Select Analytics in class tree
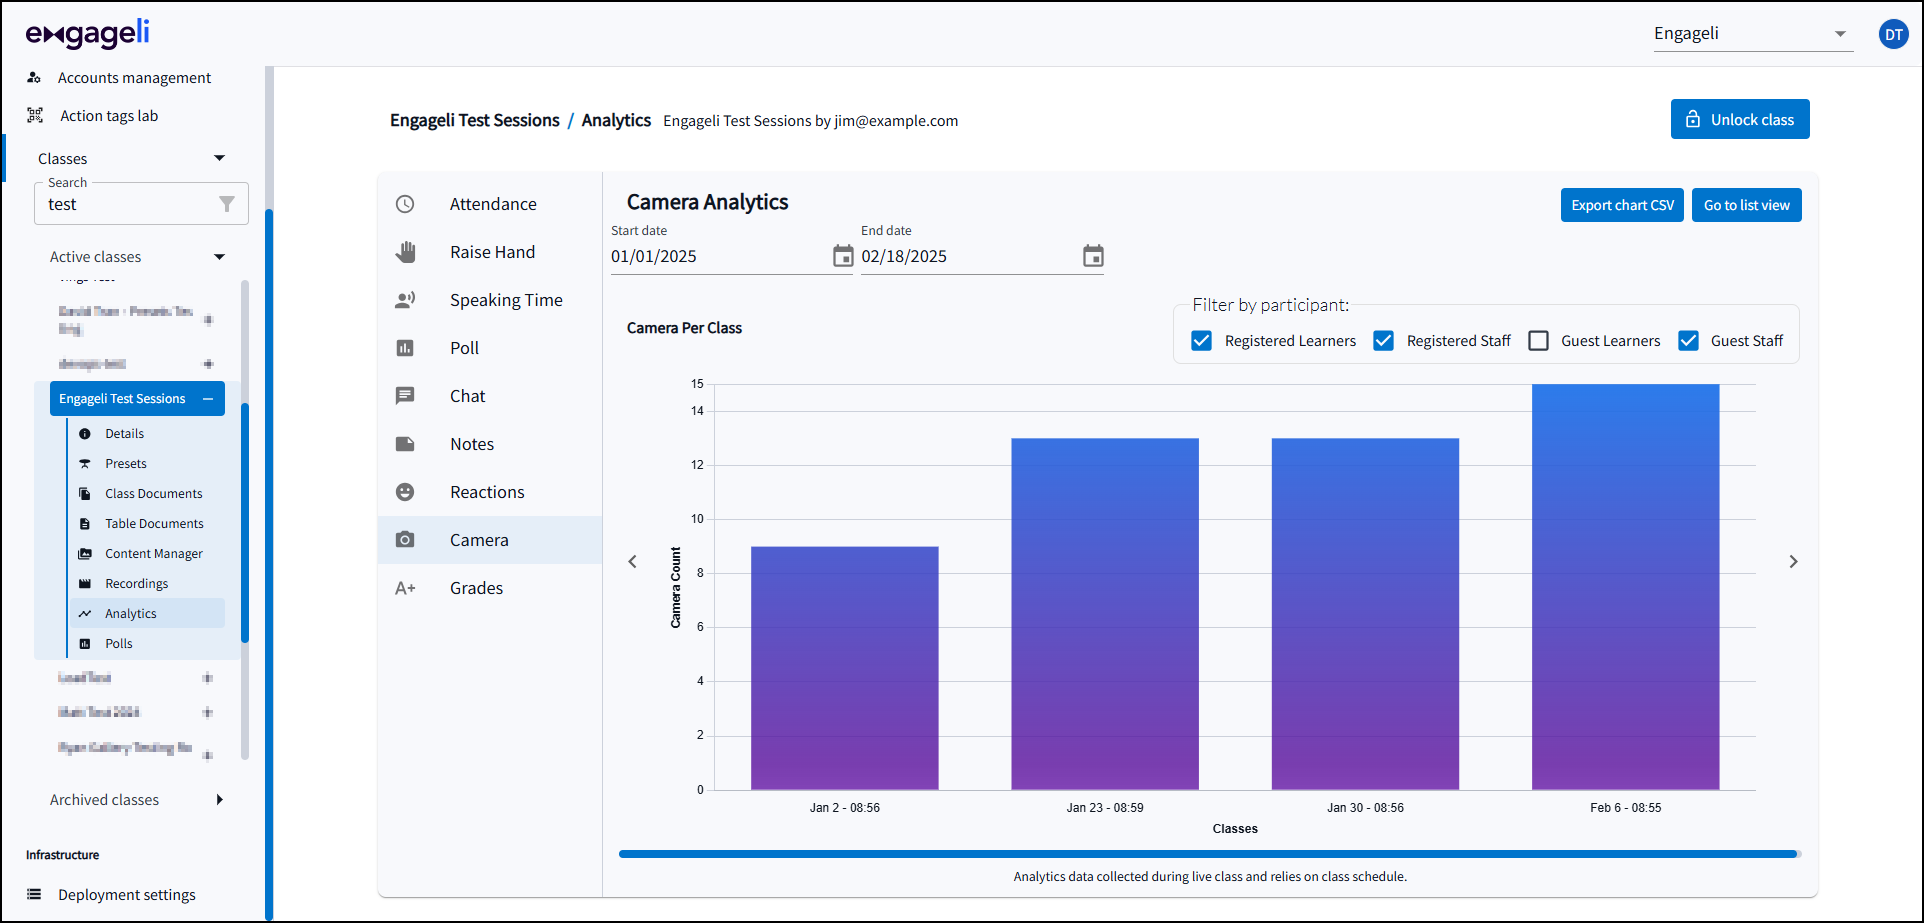 (x=147, y=614)
